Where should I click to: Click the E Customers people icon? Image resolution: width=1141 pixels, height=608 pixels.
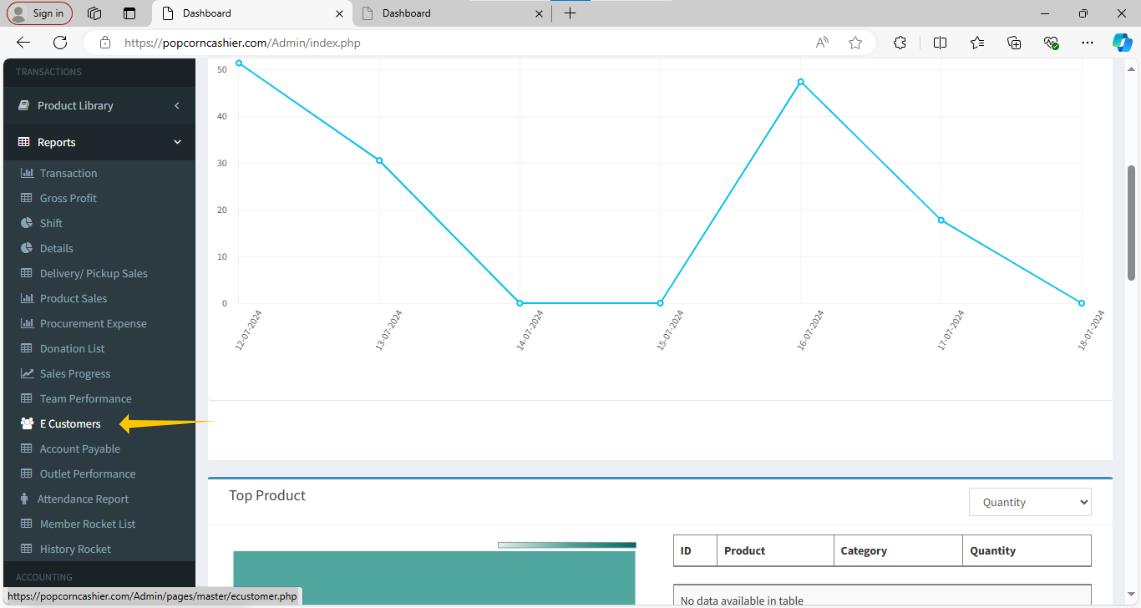coord(27,424)
